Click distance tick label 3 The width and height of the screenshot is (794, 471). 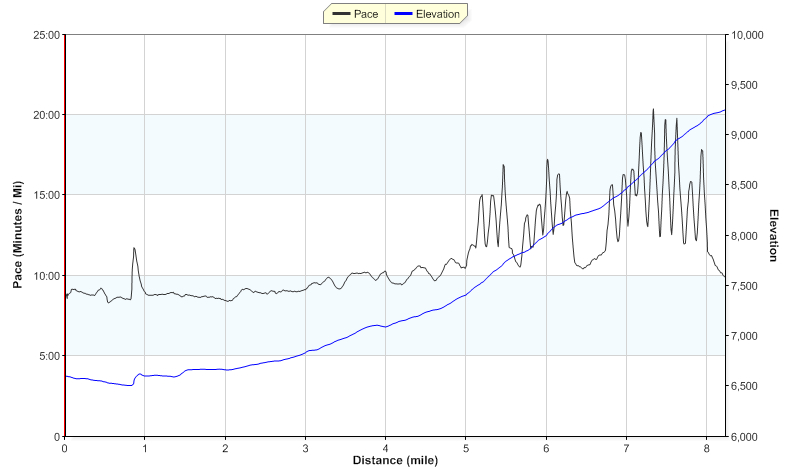[305, 448]
